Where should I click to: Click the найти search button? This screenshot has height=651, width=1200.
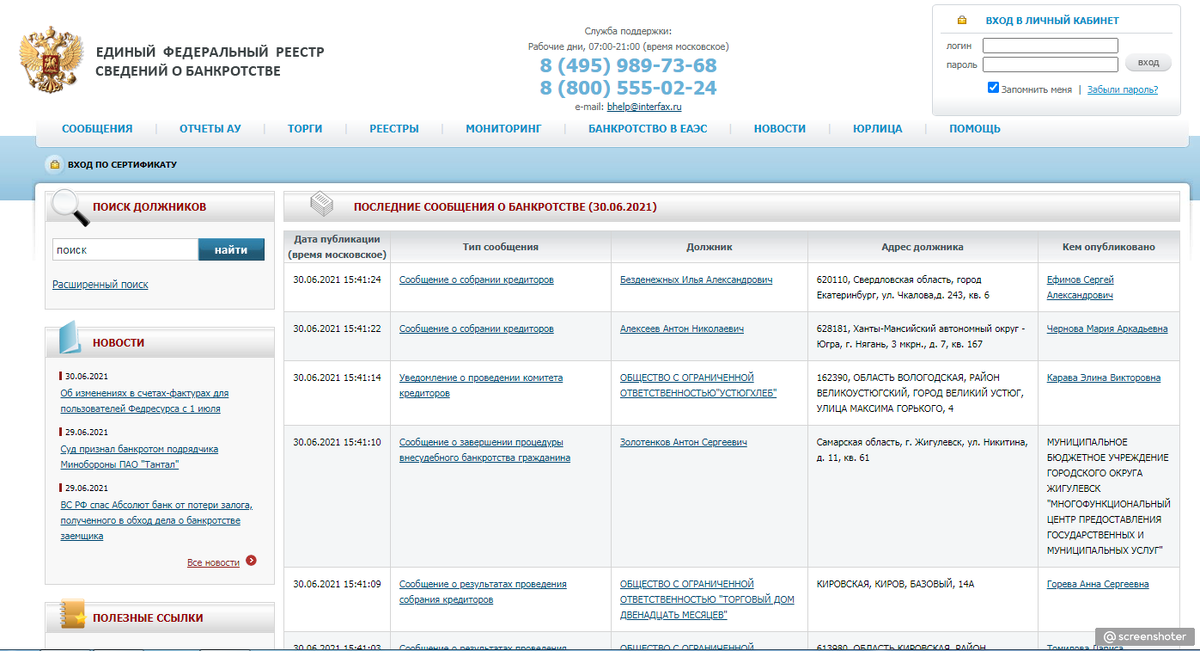(231, 250)
